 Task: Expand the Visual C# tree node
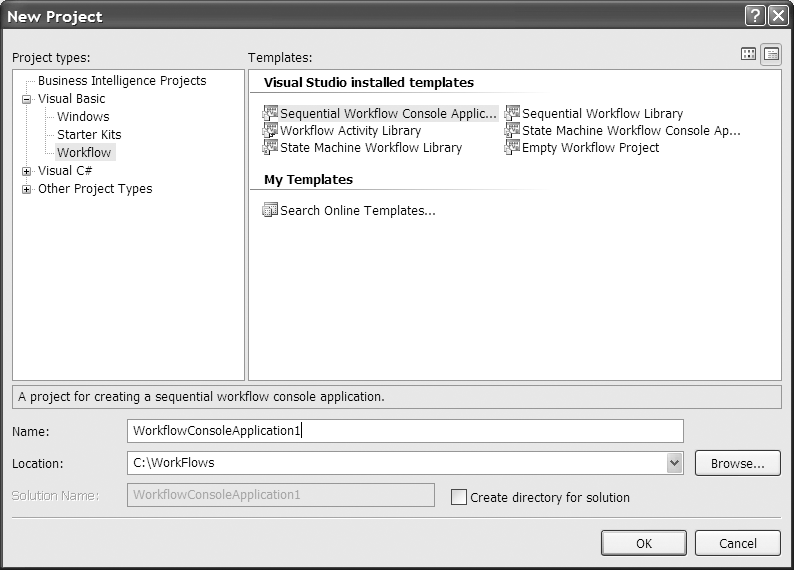(26, 171)
